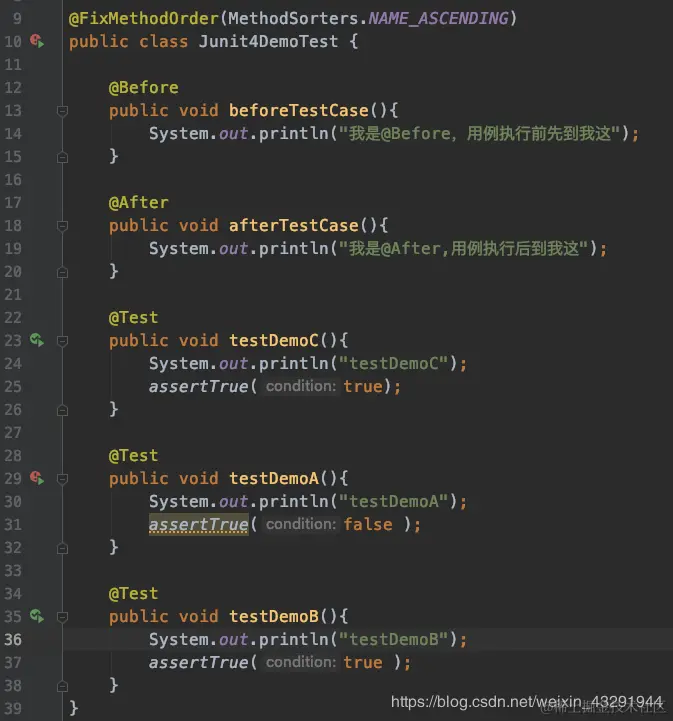
Task: Click testDemoC method name
Action: pos(274,340)
